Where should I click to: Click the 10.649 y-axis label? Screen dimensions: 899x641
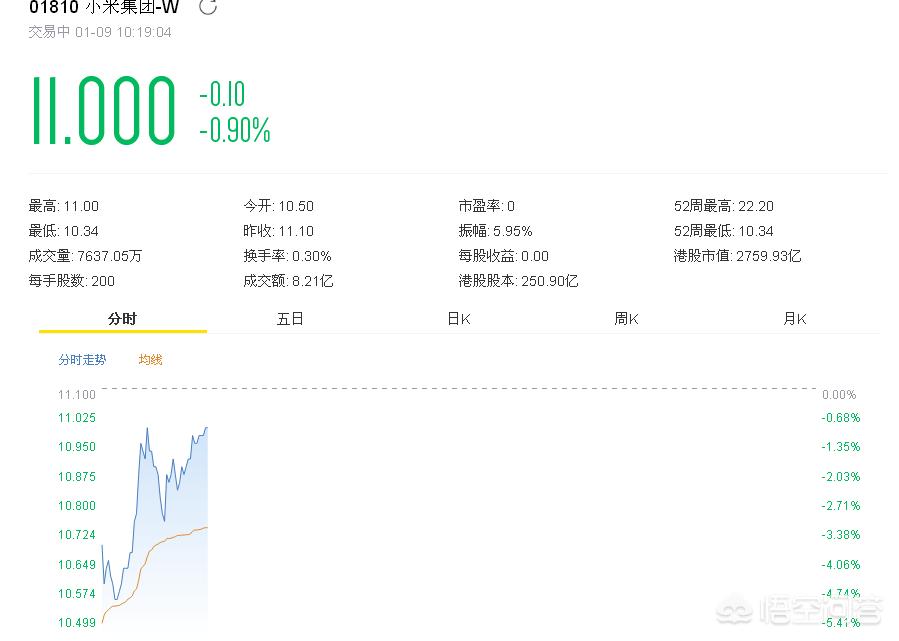[x=77, y=565]
